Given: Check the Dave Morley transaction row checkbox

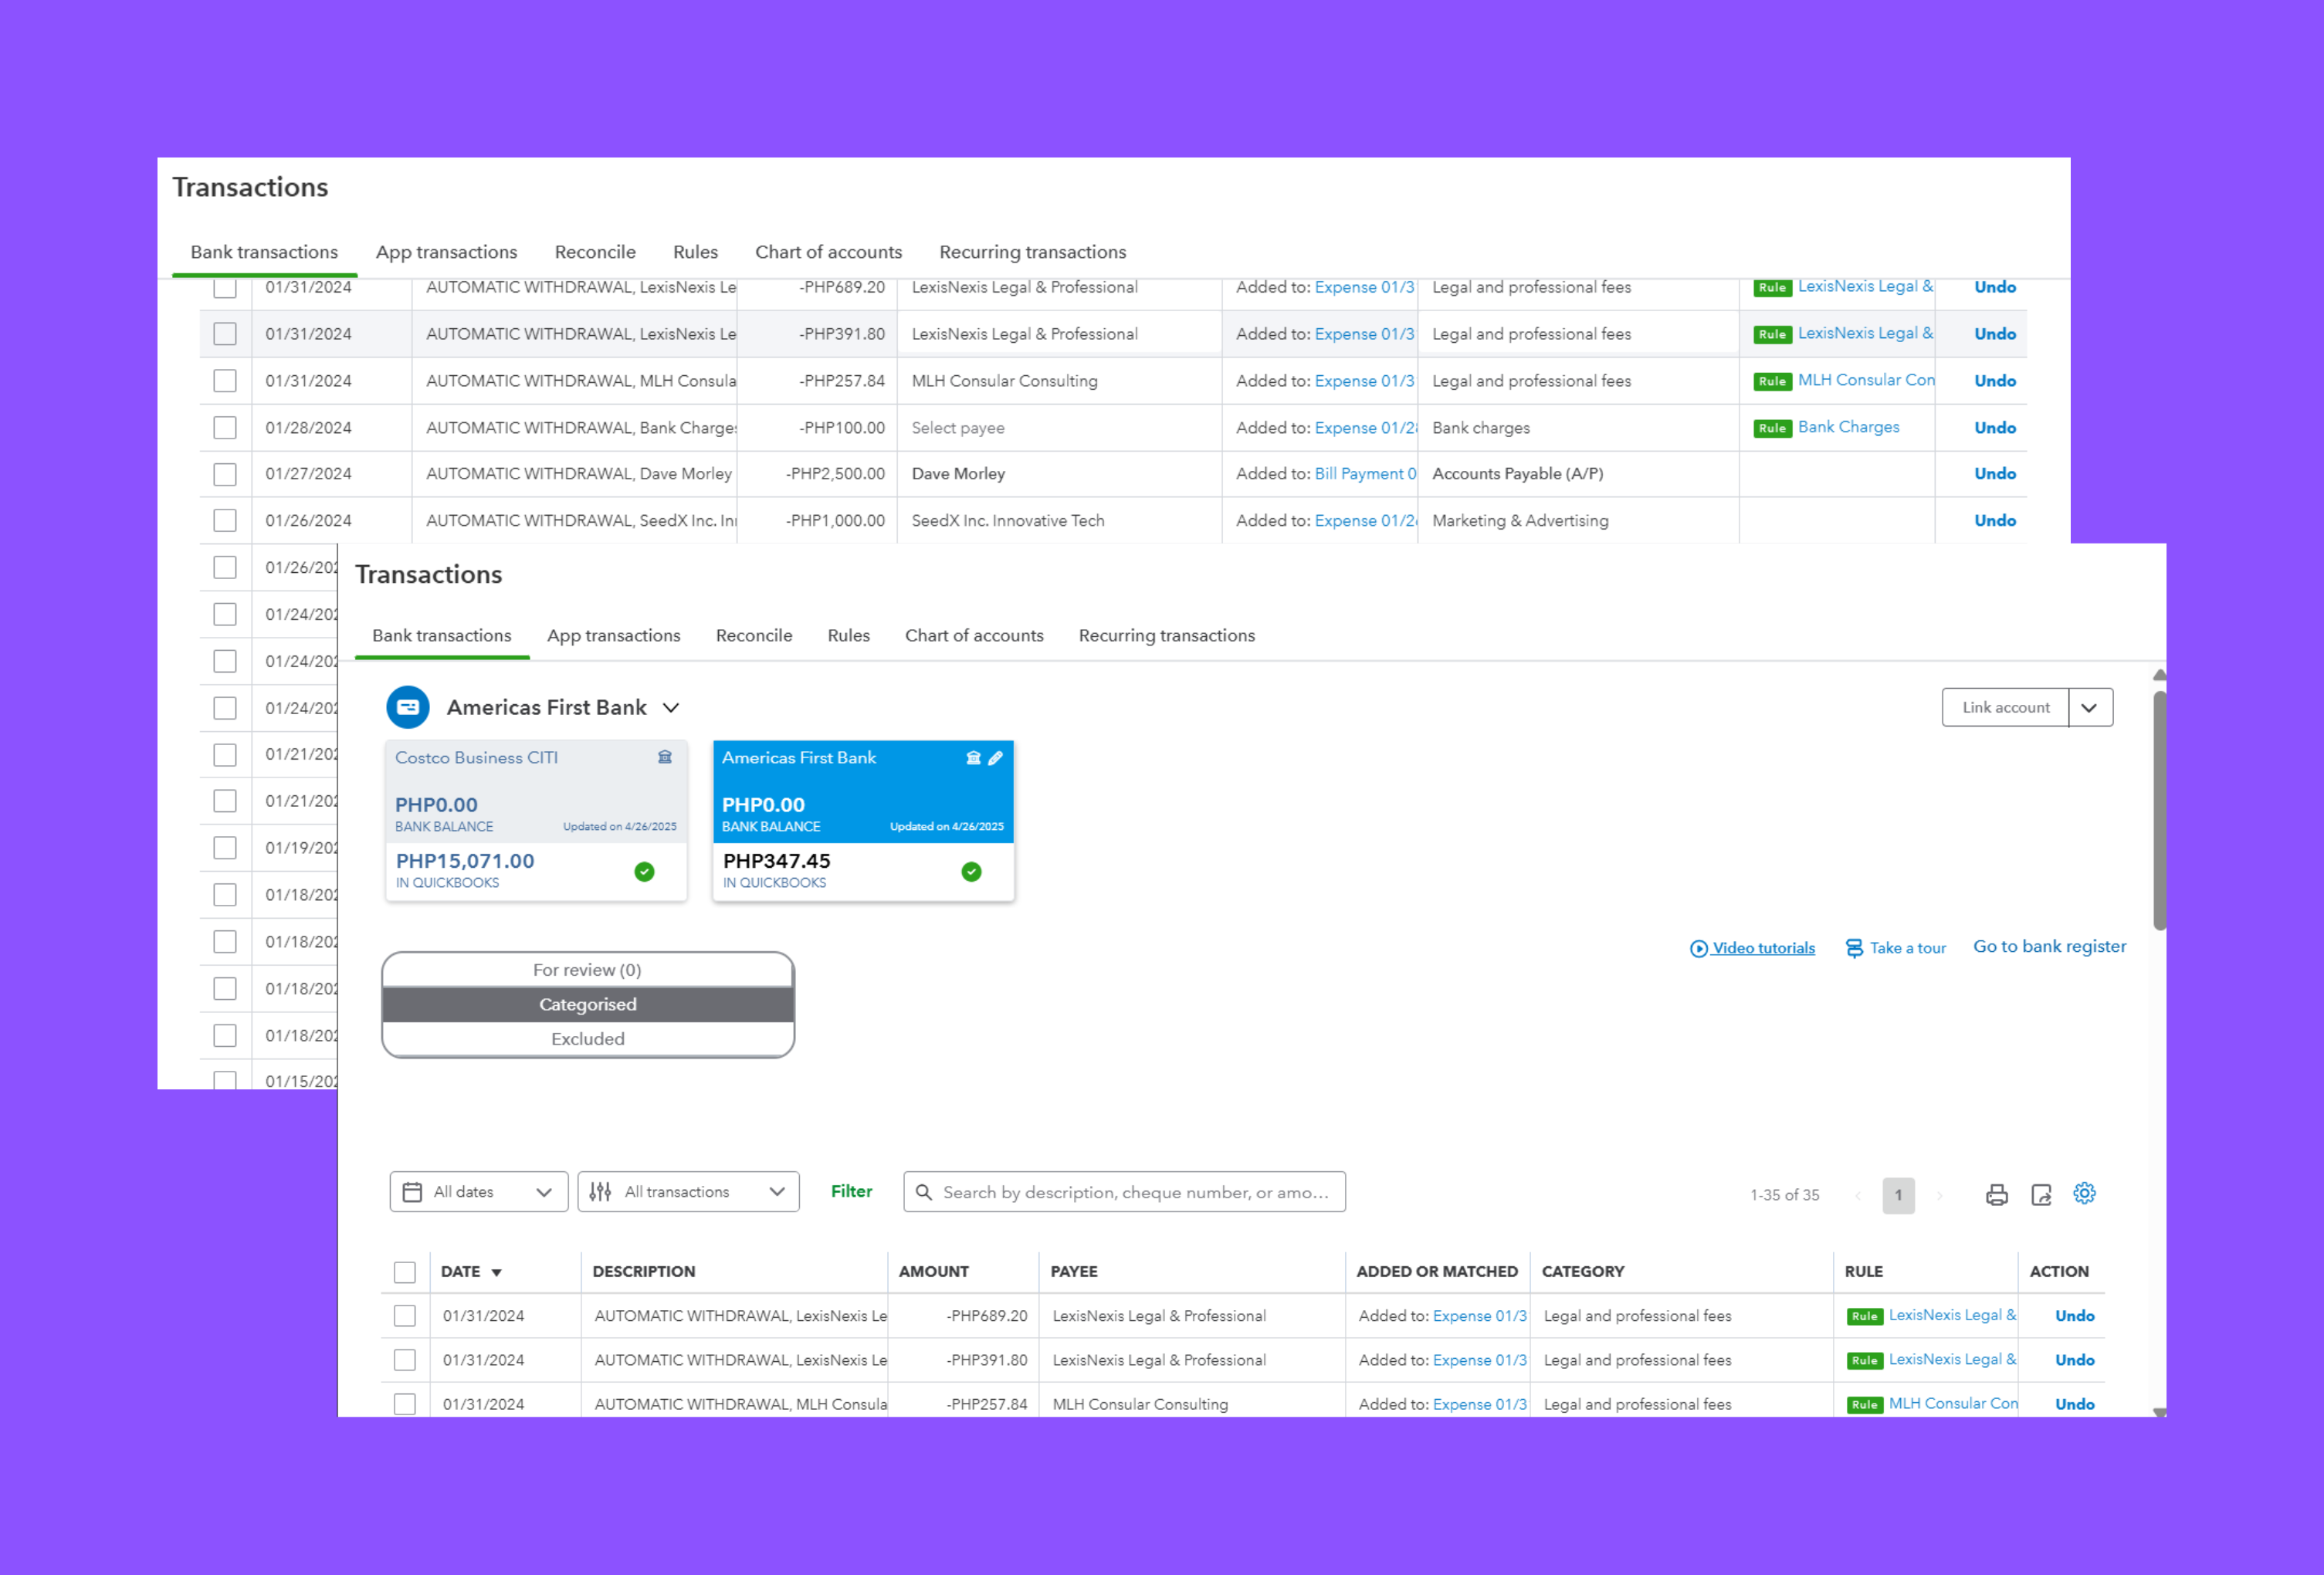Looking at the screenshot, I should tap(225, 474).
